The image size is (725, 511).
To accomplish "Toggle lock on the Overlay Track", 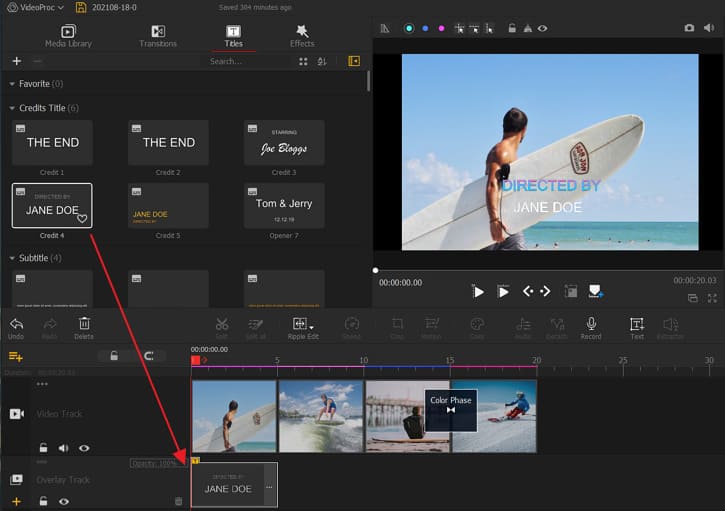I will (x=43, y=501).
